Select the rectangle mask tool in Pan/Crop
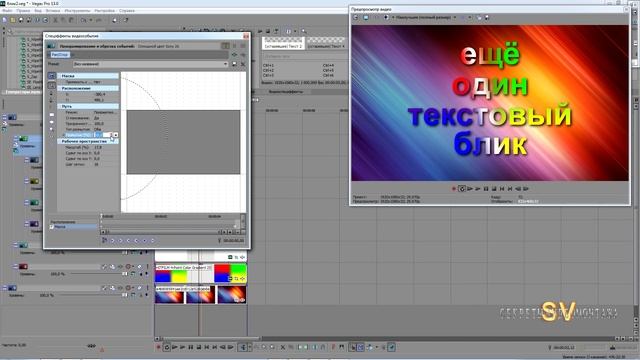 tap(51, 115)
